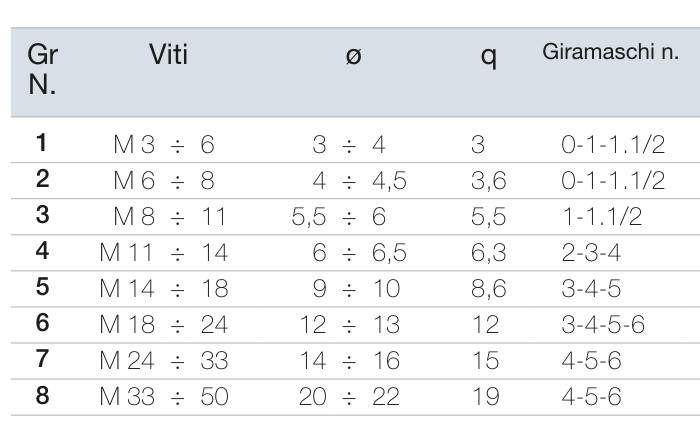
Task: Select the "M 3 ÷ 6" screw cell
Action: click(166, 146)
